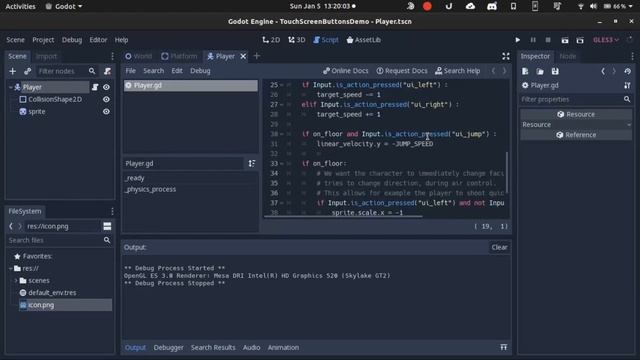Image resolution: width=640 pixels, height=360 pixels.
Task: Click the Filter nodes field
Action: (x=62, y=71)
